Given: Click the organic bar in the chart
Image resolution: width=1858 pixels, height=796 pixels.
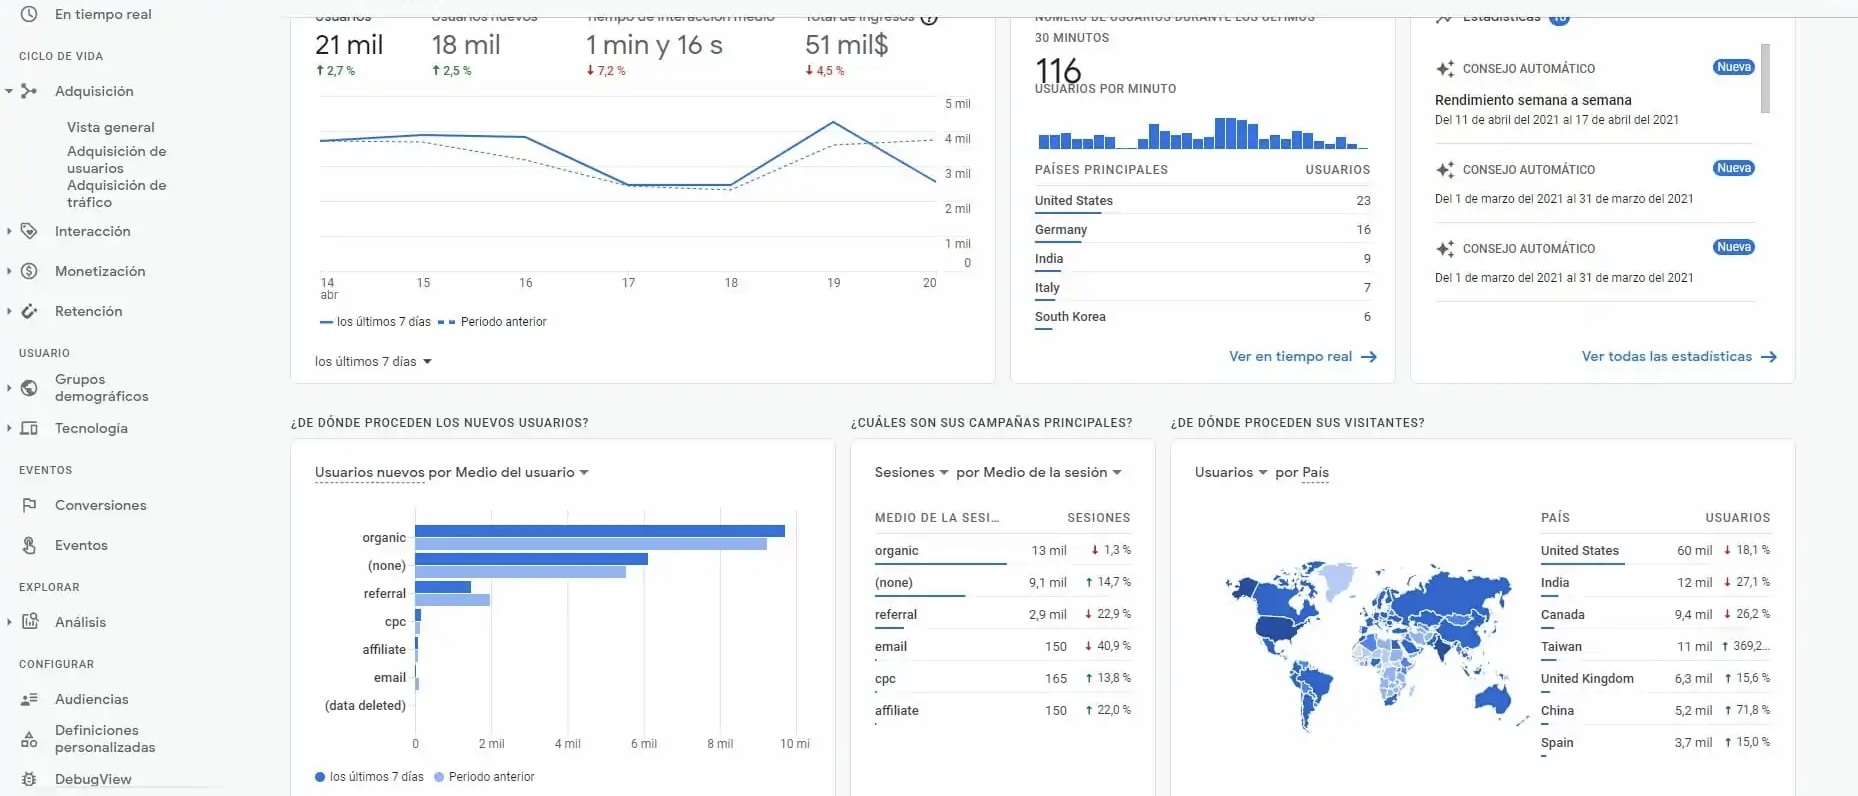Looking at the screenshot, I should [599, 531].
